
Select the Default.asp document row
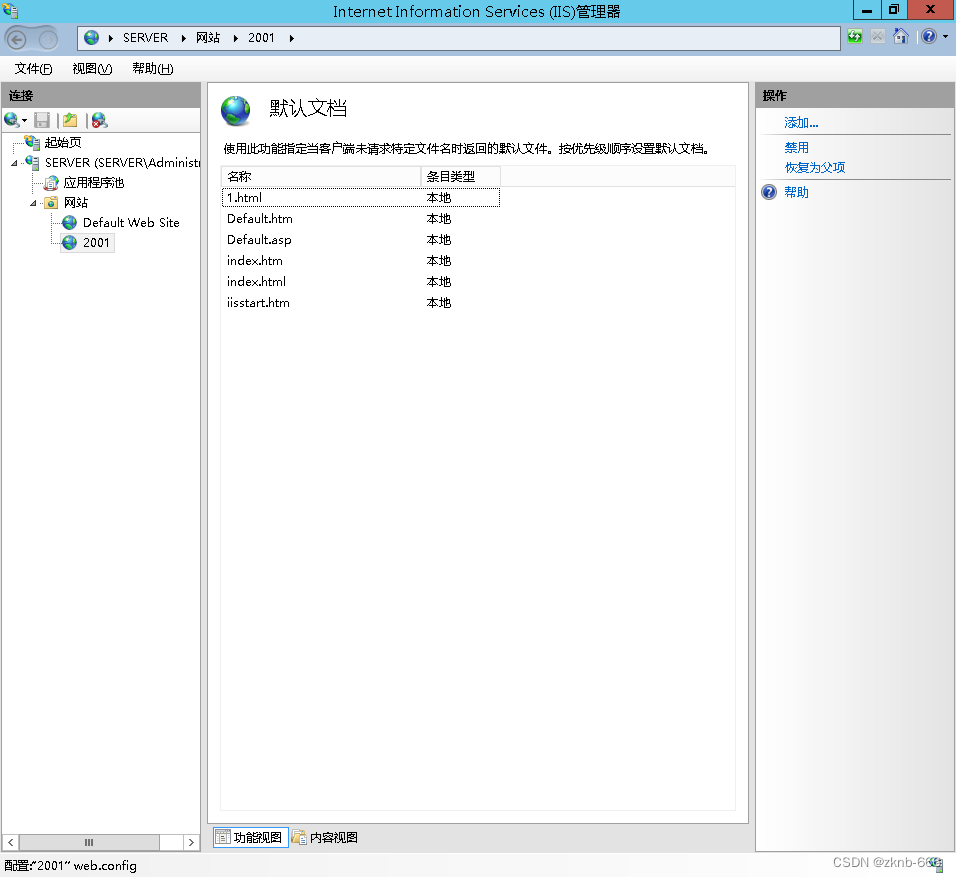(361, 240)
